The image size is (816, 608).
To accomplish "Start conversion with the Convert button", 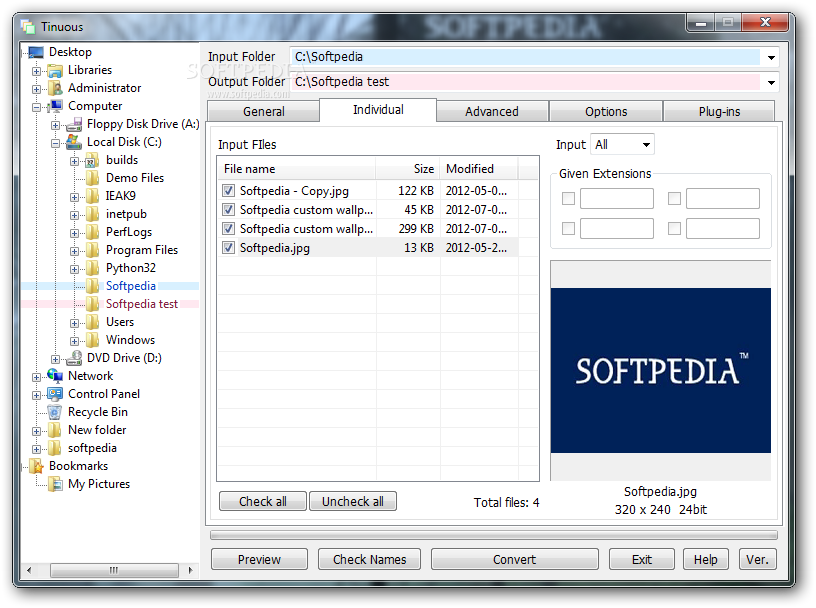I will [x=515, y=560].
